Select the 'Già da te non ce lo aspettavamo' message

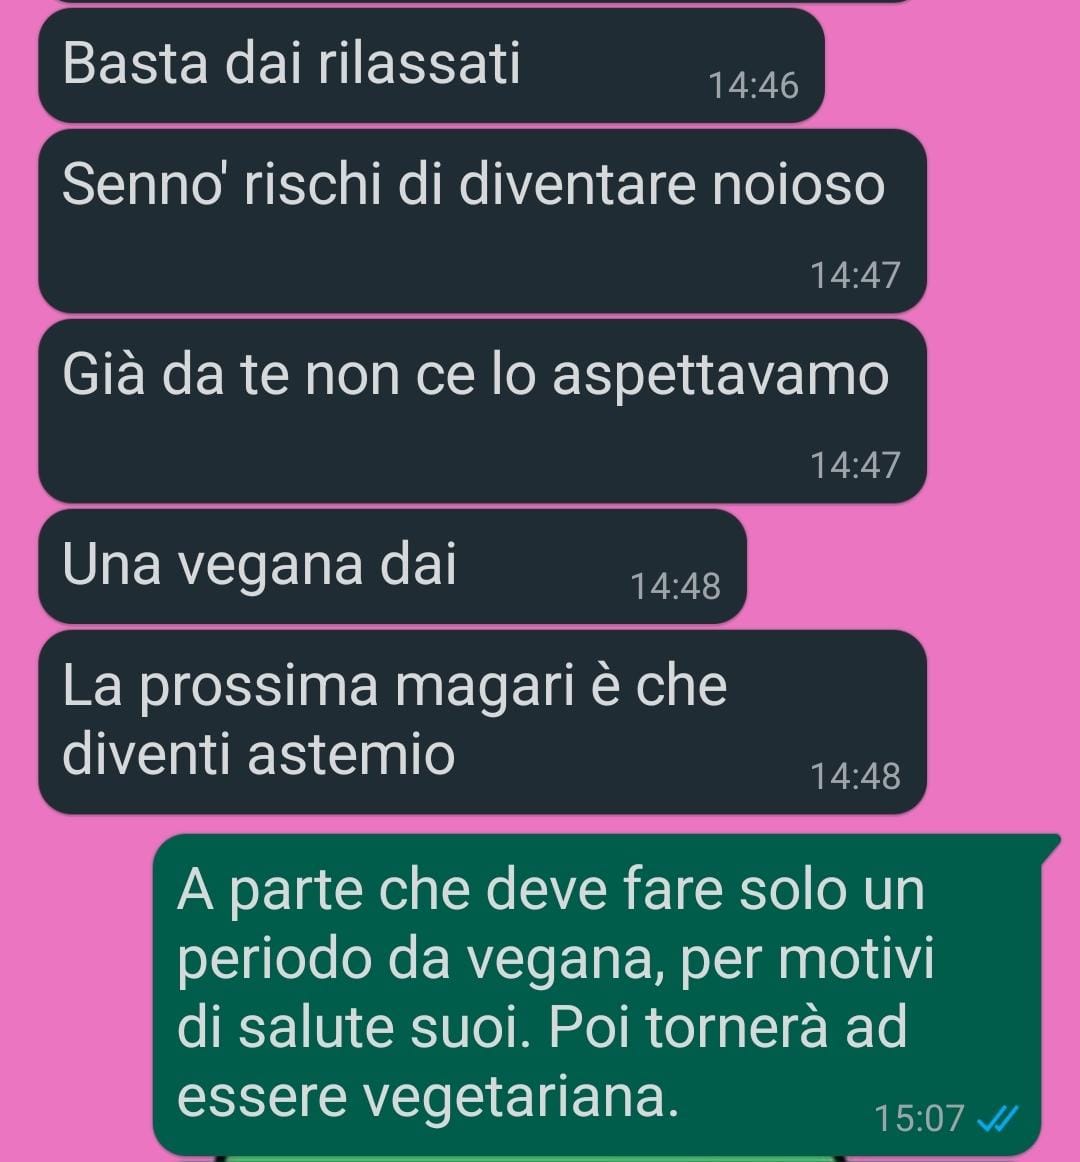pos(483,411)
